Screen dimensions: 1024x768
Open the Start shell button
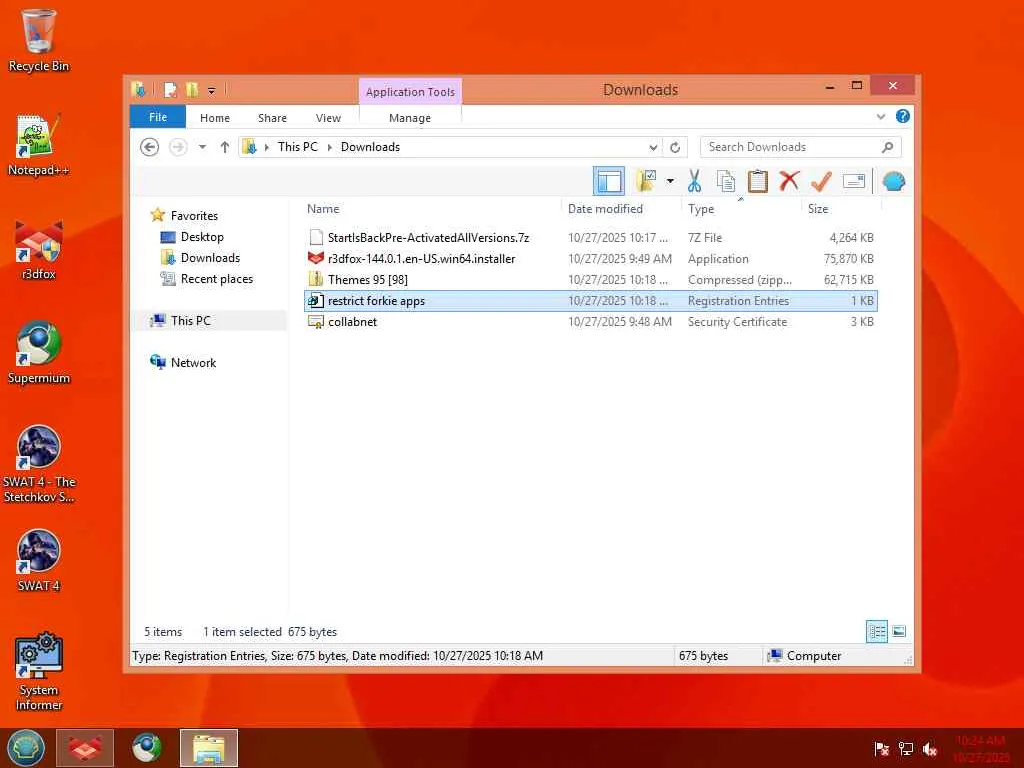[x=25, y=748]
